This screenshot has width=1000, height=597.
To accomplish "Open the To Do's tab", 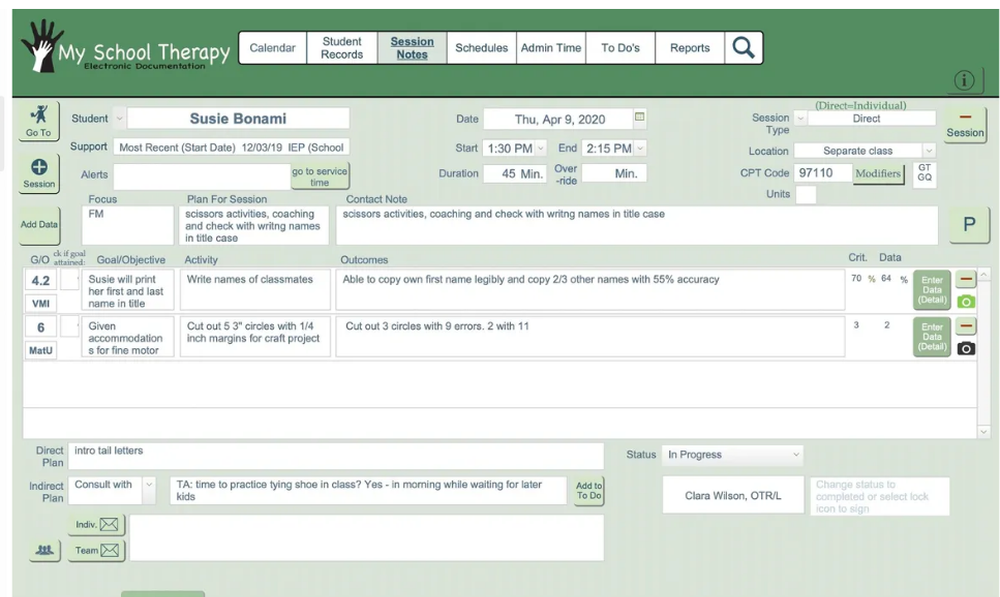I will click(x=621, y=48).
